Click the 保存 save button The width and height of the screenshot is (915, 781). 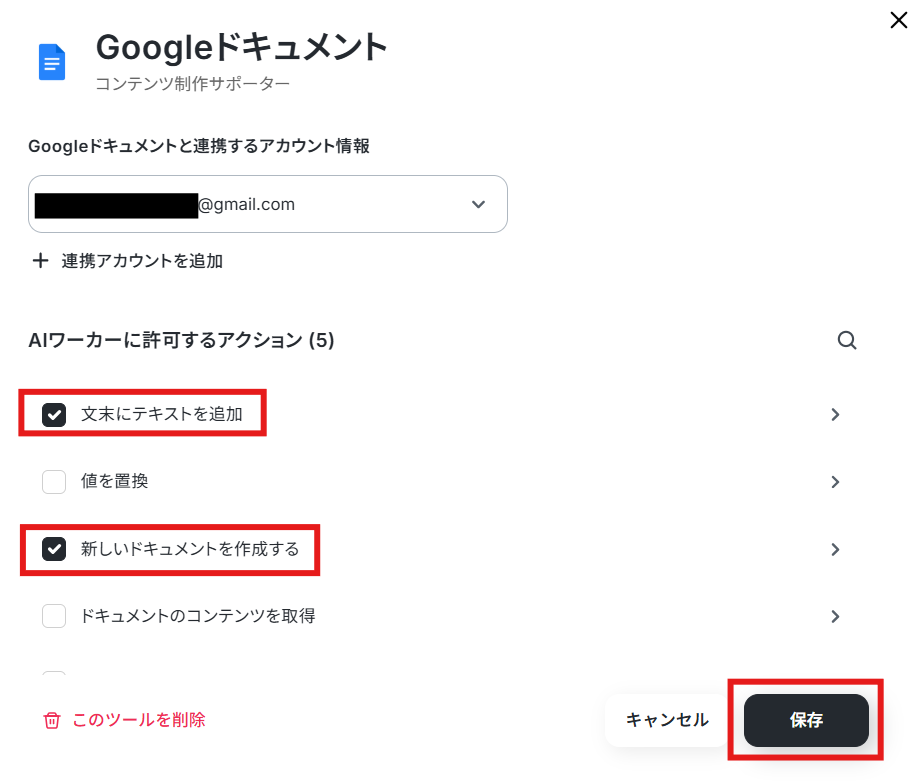(806, 720)
